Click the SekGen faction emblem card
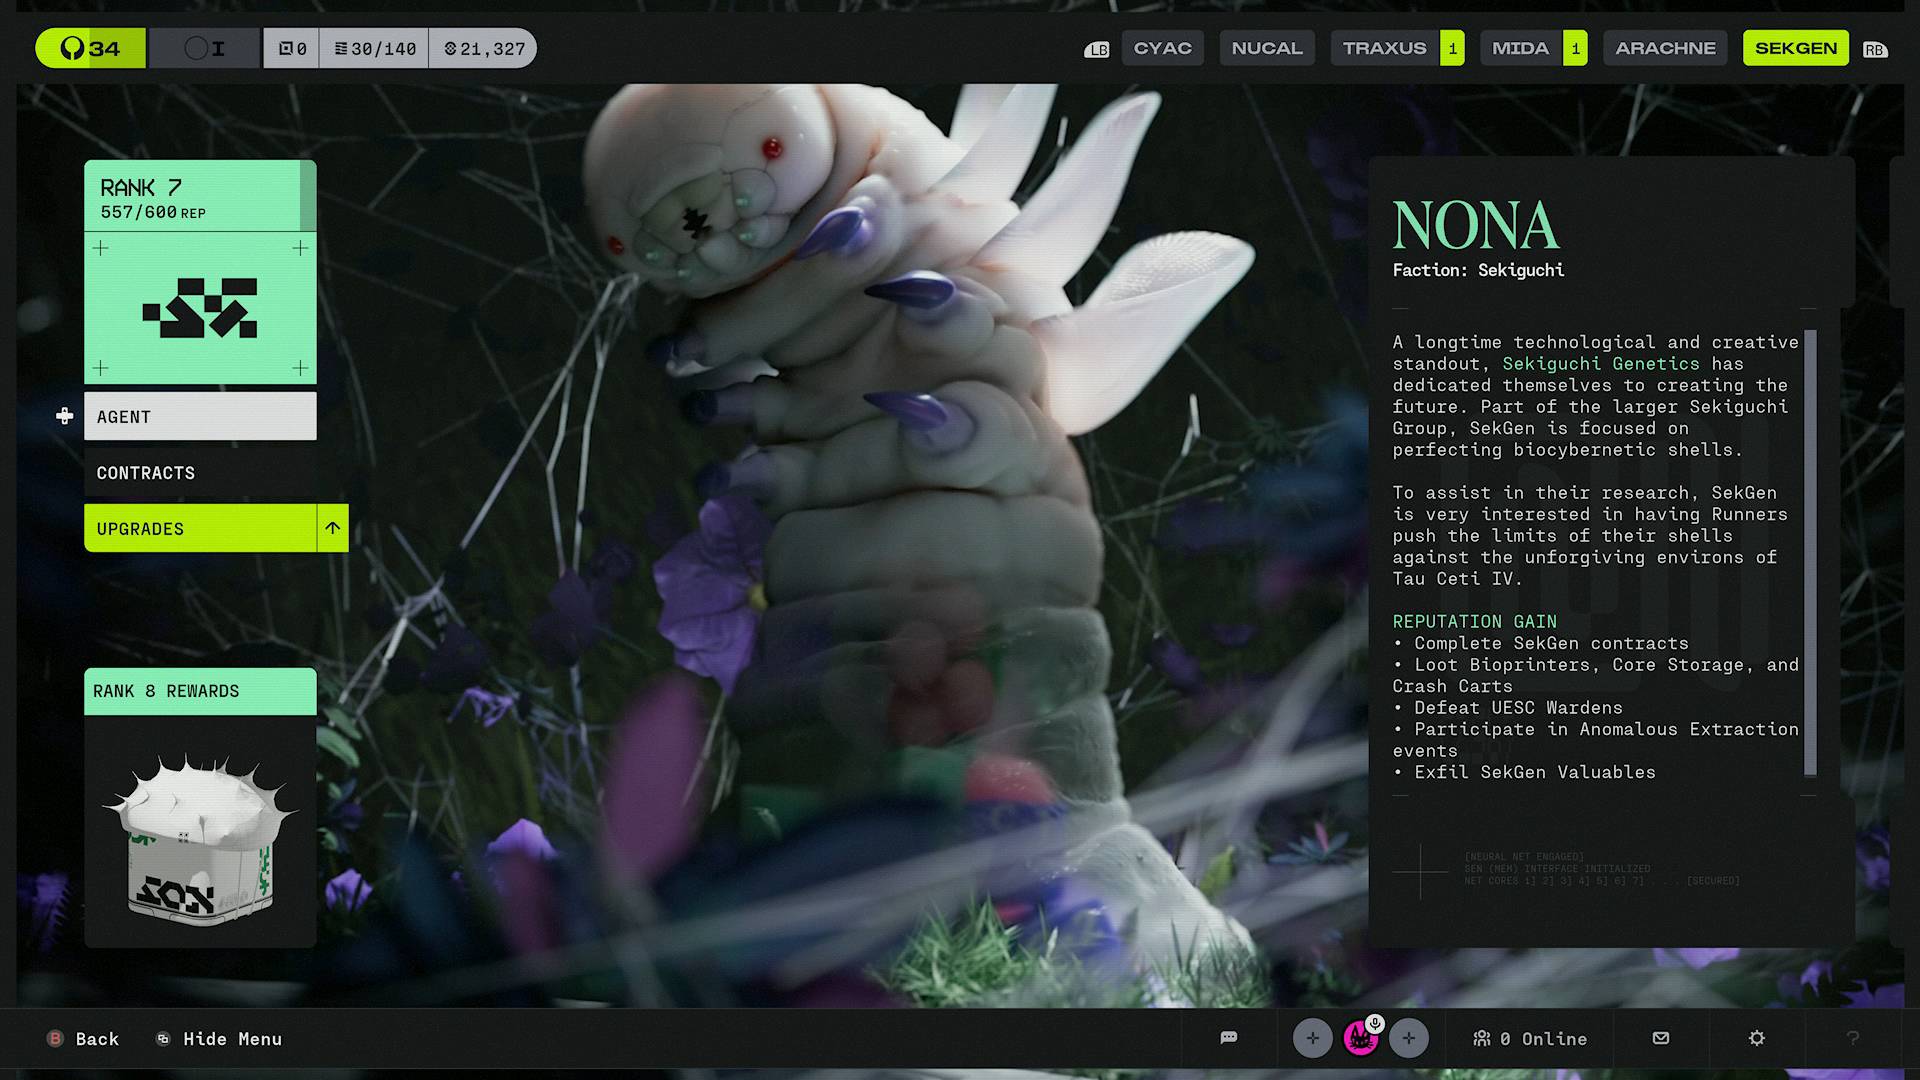Image resolution: width=1920 pixels, height=1080 pixels. (200, 308)
